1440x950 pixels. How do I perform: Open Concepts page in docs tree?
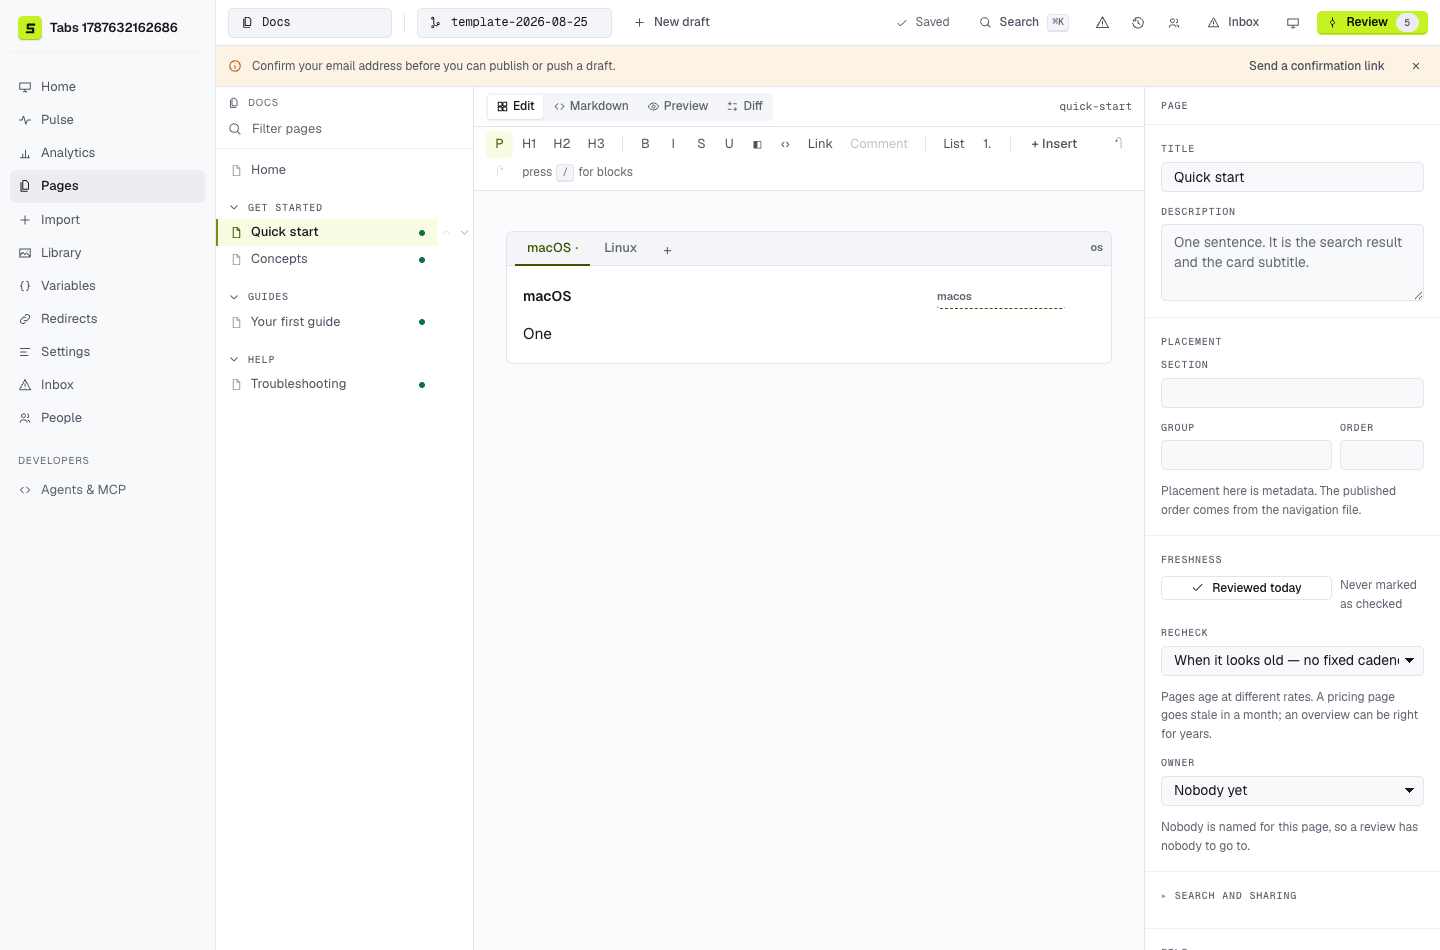327,259
